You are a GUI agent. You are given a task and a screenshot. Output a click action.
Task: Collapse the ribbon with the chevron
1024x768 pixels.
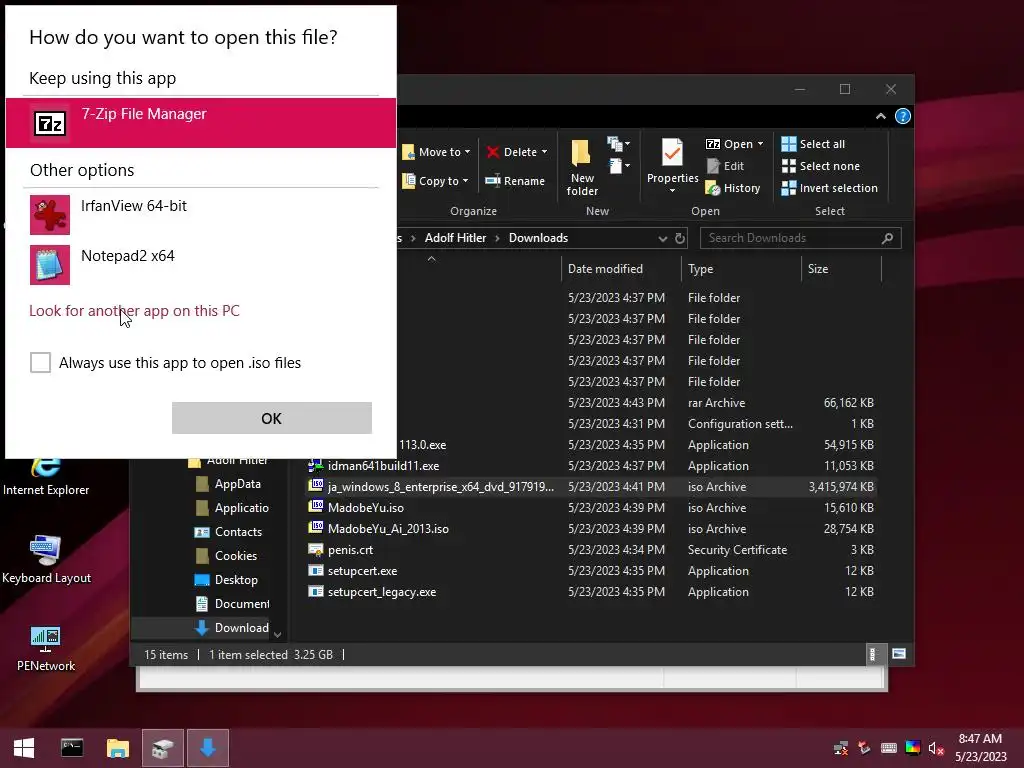[x=880, y=116]
